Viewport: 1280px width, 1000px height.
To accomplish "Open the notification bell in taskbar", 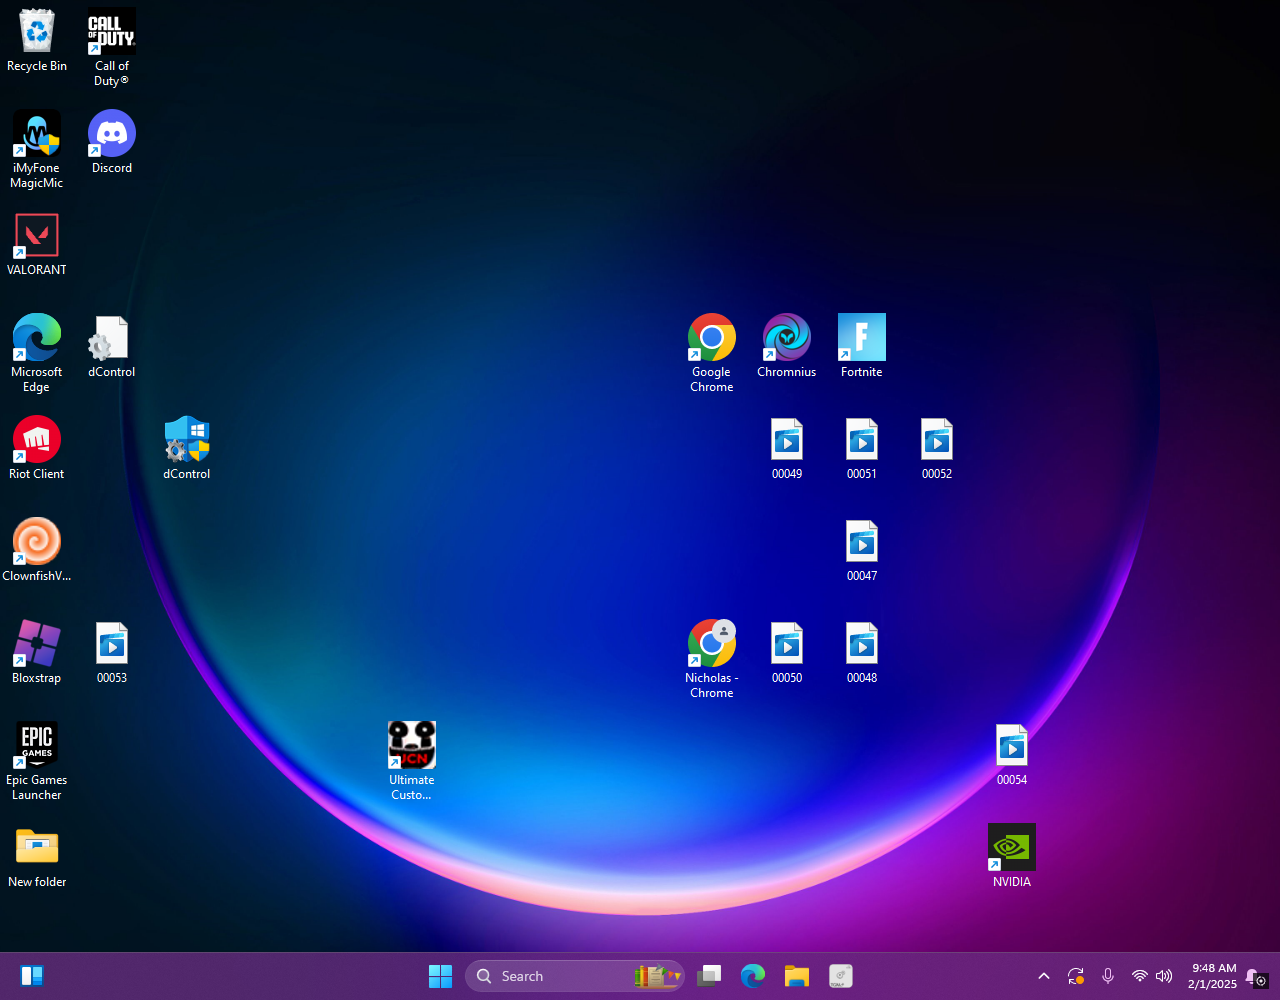I will [x=1256, y=977].
